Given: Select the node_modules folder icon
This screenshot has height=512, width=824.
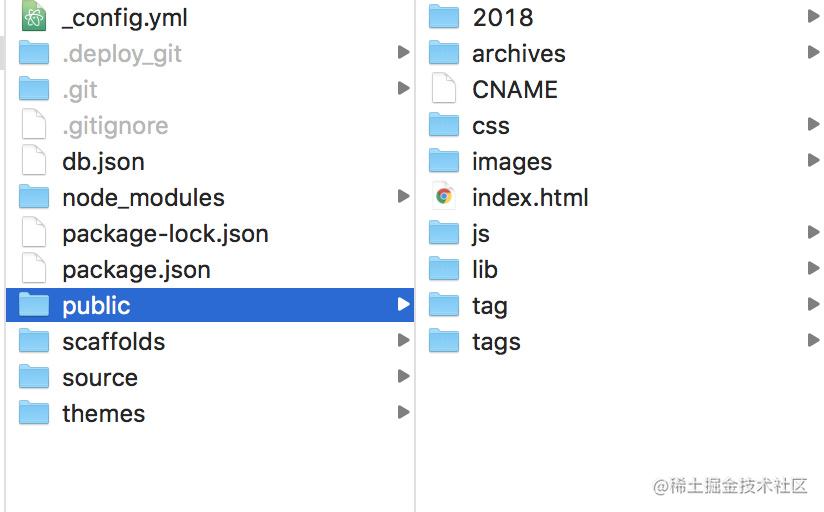Looking at the screenshot, I should 34,197.
